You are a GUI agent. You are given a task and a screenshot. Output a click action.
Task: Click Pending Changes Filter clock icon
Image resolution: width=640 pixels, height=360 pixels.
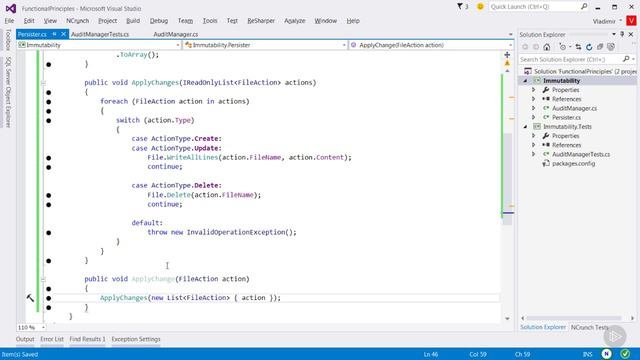tap(563, 47)
